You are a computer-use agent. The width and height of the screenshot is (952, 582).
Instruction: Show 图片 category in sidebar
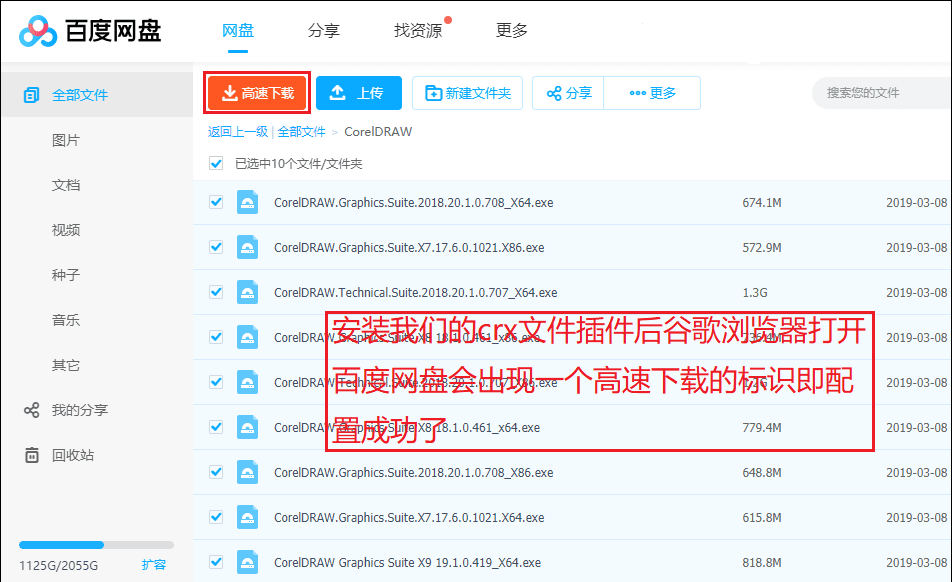66,140
